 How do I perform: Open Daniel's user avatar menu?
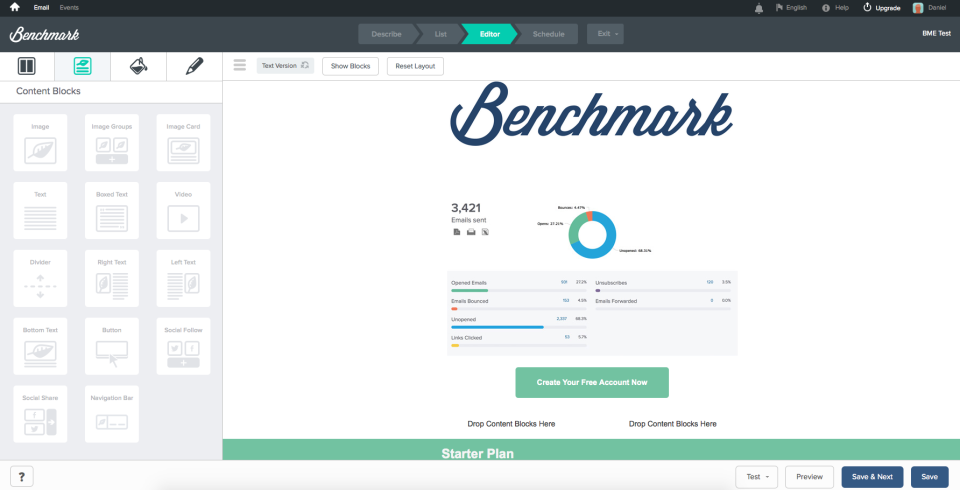918,8
